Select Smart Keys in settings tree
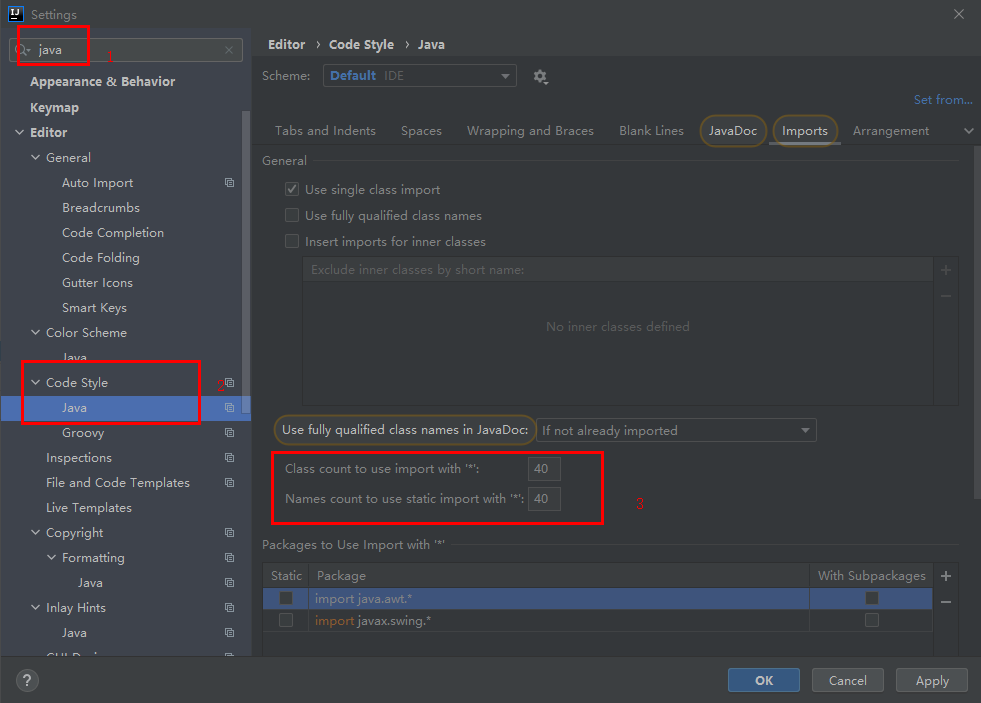Screen dimensions: 981x703 click(x=94, y=308)
